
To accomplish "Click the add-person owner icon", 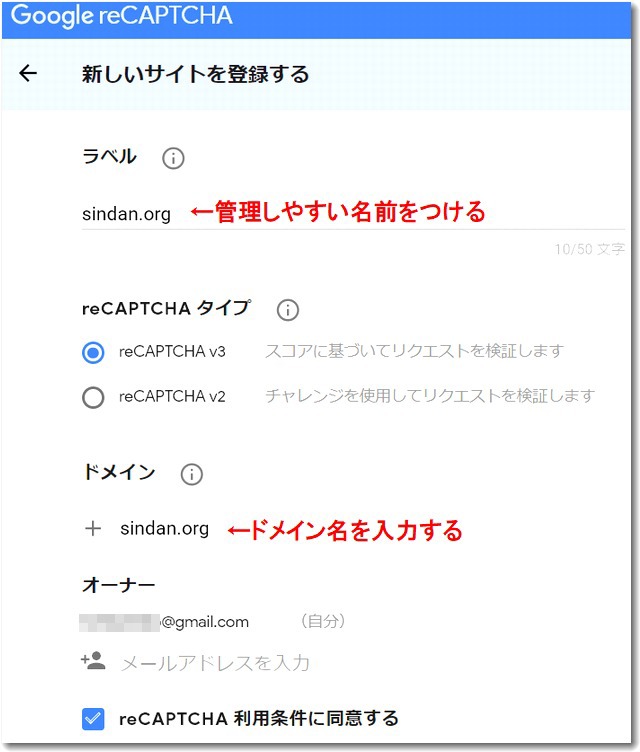I will (93, 661).
